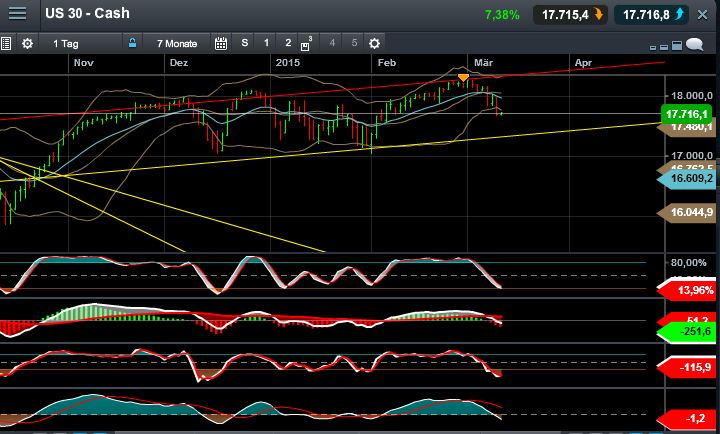Click the red -1,2 indicator value label

(x=687, y=418)
